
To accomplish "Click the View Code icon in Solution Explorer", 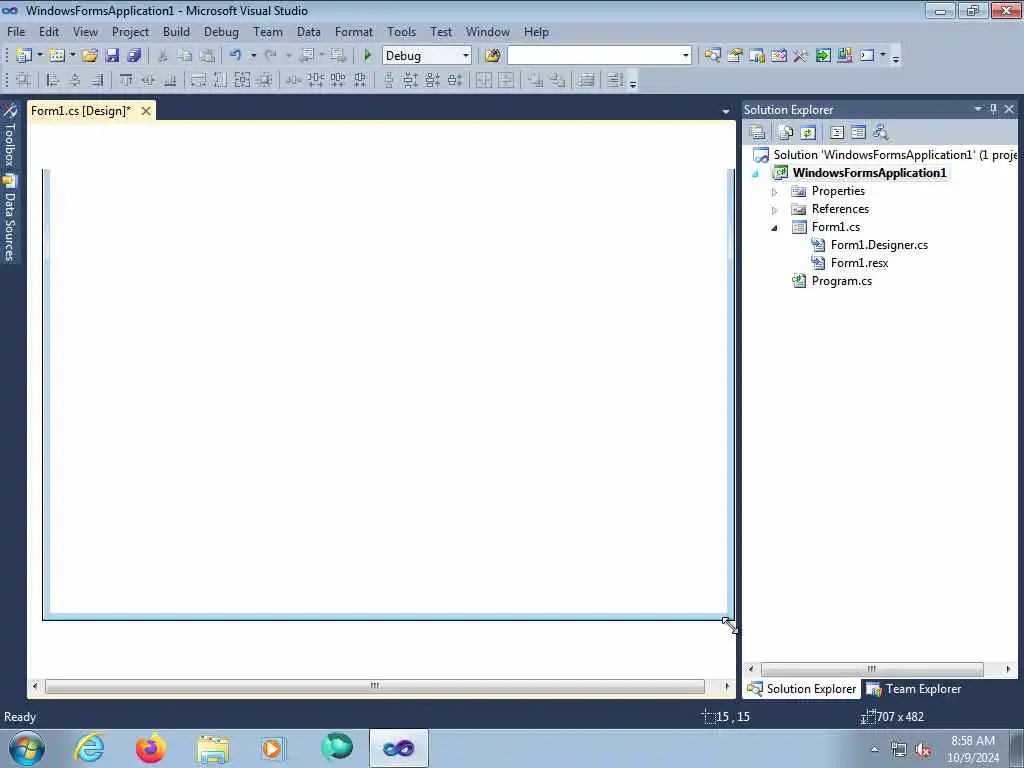I will (837, 133).
